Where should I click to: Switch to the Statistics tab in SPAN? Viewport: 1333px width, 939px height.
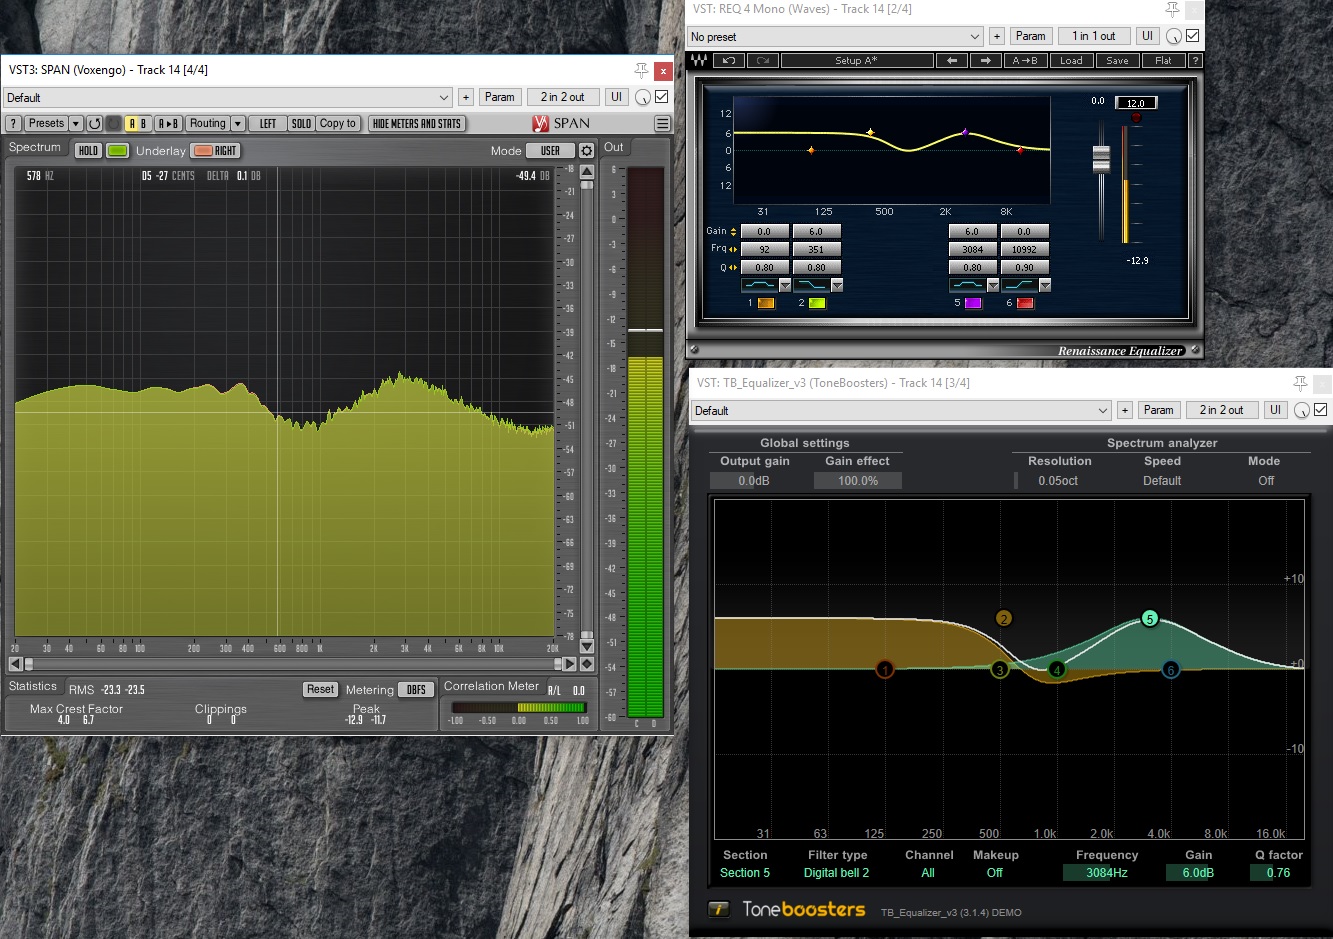[33, 687]
